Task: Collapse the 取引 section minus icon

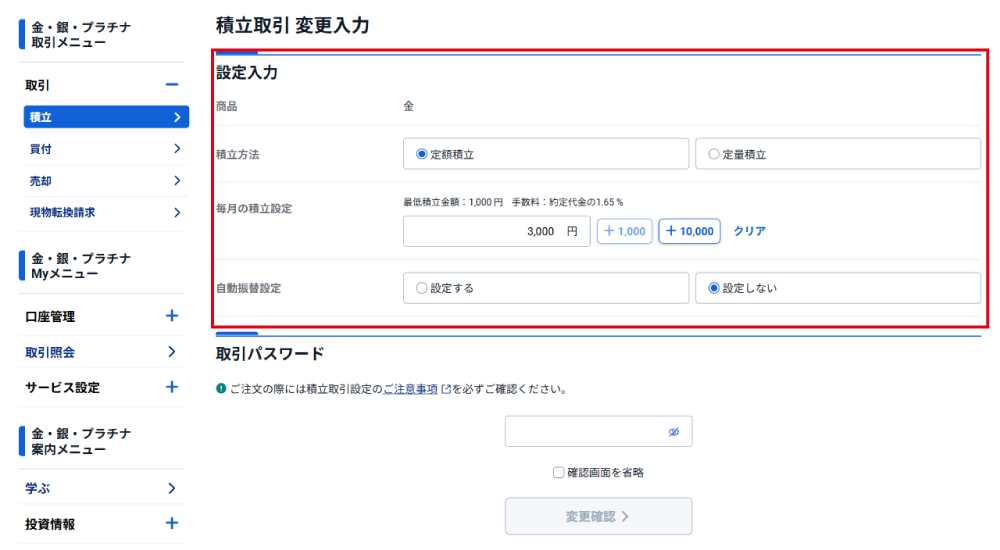Action: [x=172, y=86]
